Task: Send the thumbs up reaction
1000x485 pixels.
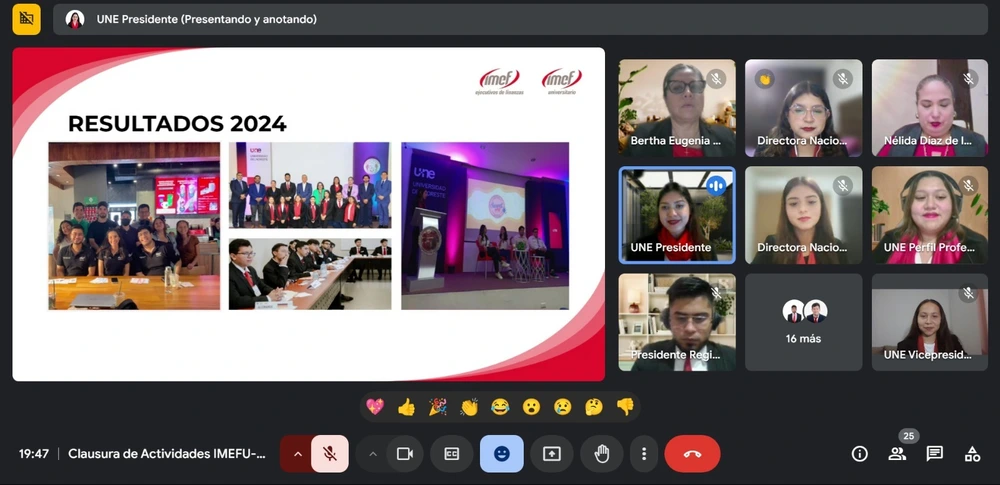Action: click(406, 406)
